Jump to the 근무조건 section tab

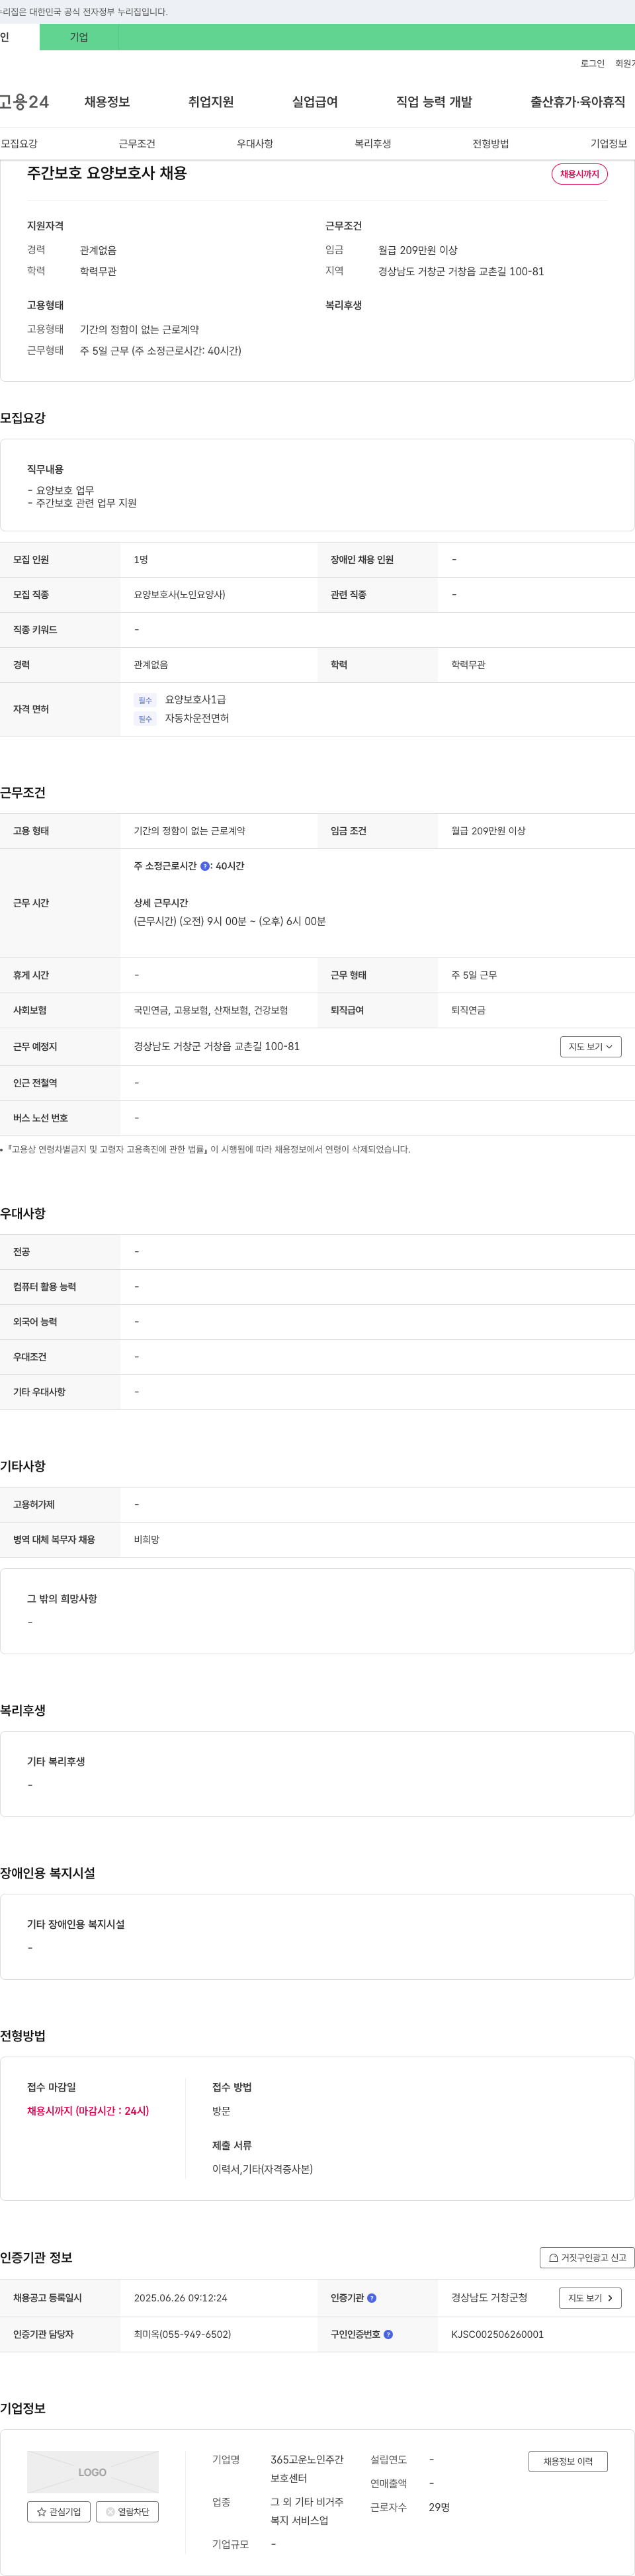(x=137, y=144)
